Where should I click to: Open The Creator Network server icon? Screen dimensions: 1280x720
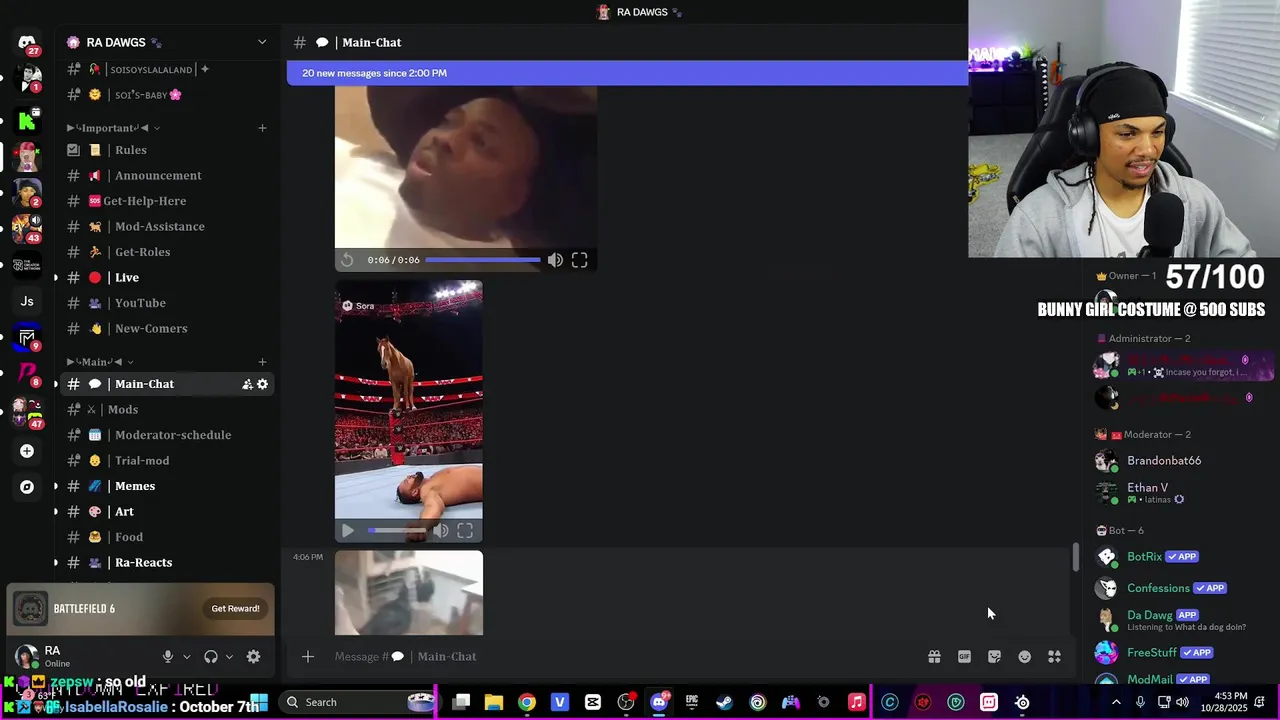tap(27, 265)
